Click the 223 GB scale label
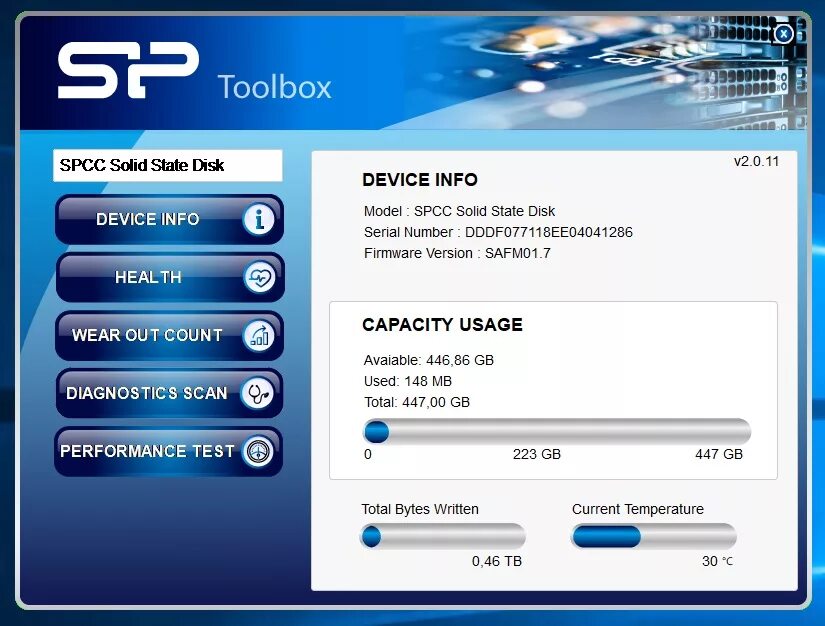Image resolution: width=825 pixels, height=626 pixels. pyautogui.click(x=537, y=454)
